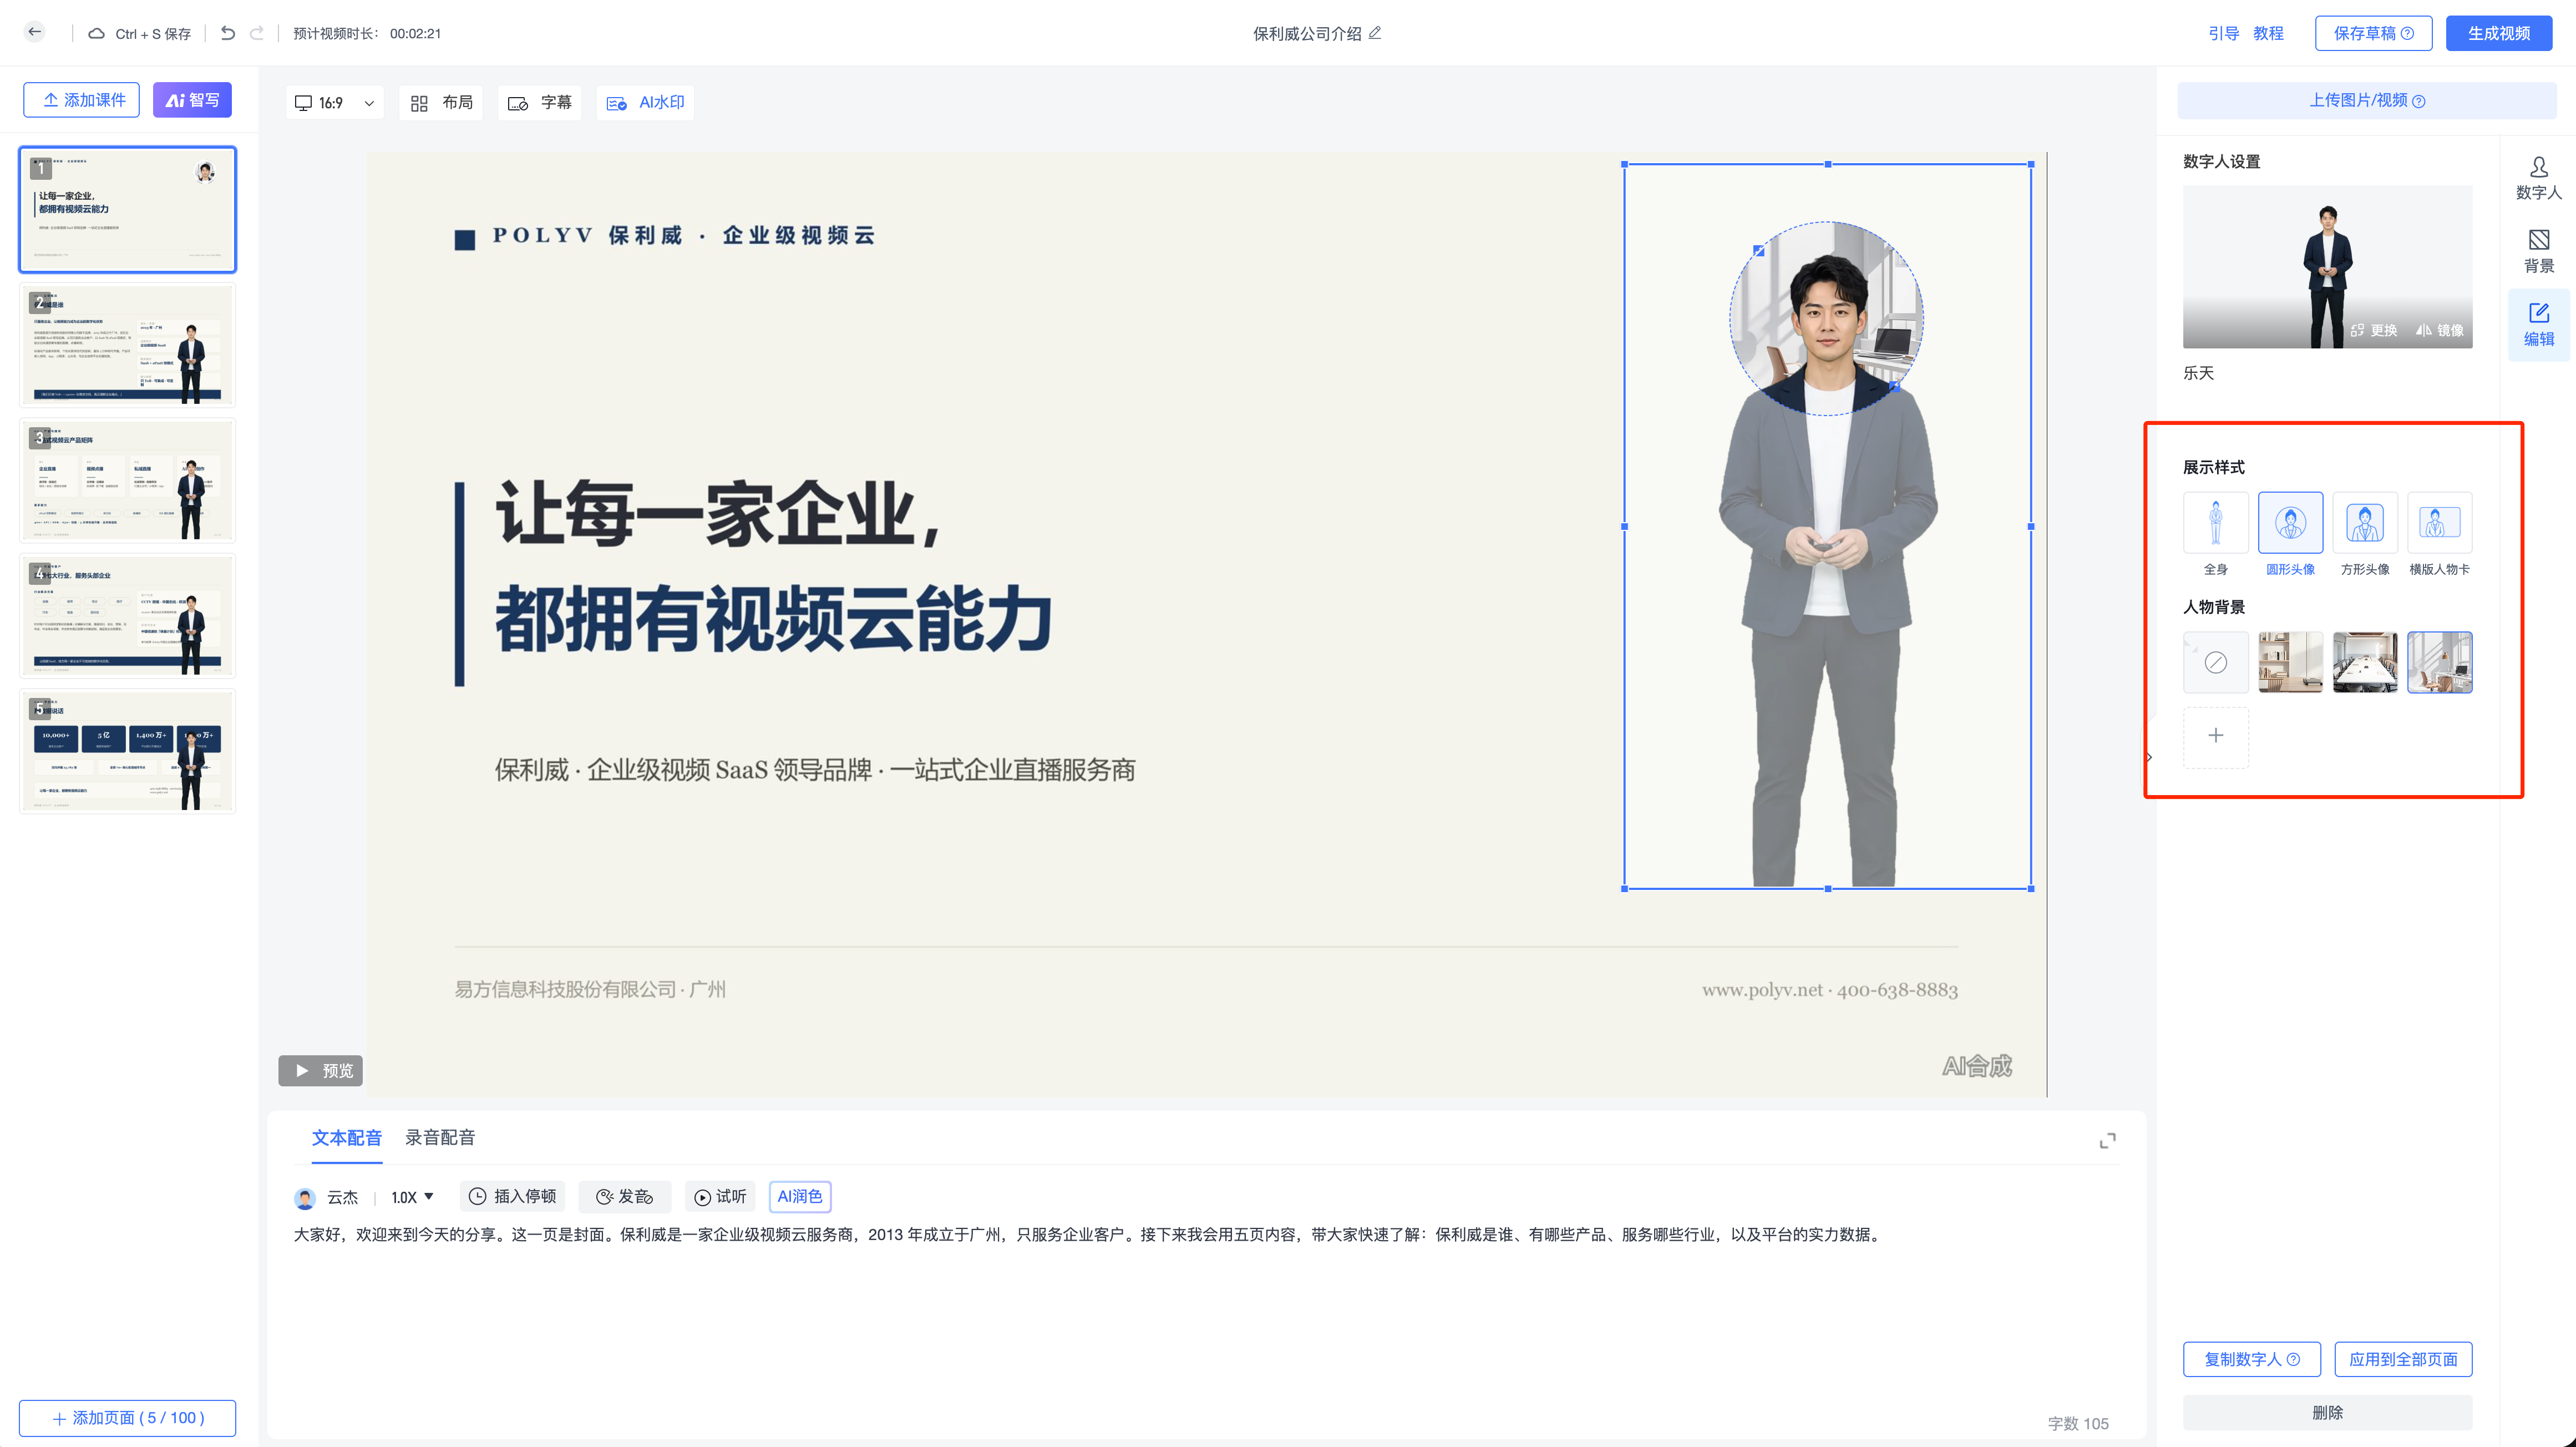Edit the title with pencil icon
The image size is (2576, 1447).
tap(1376, 33)
